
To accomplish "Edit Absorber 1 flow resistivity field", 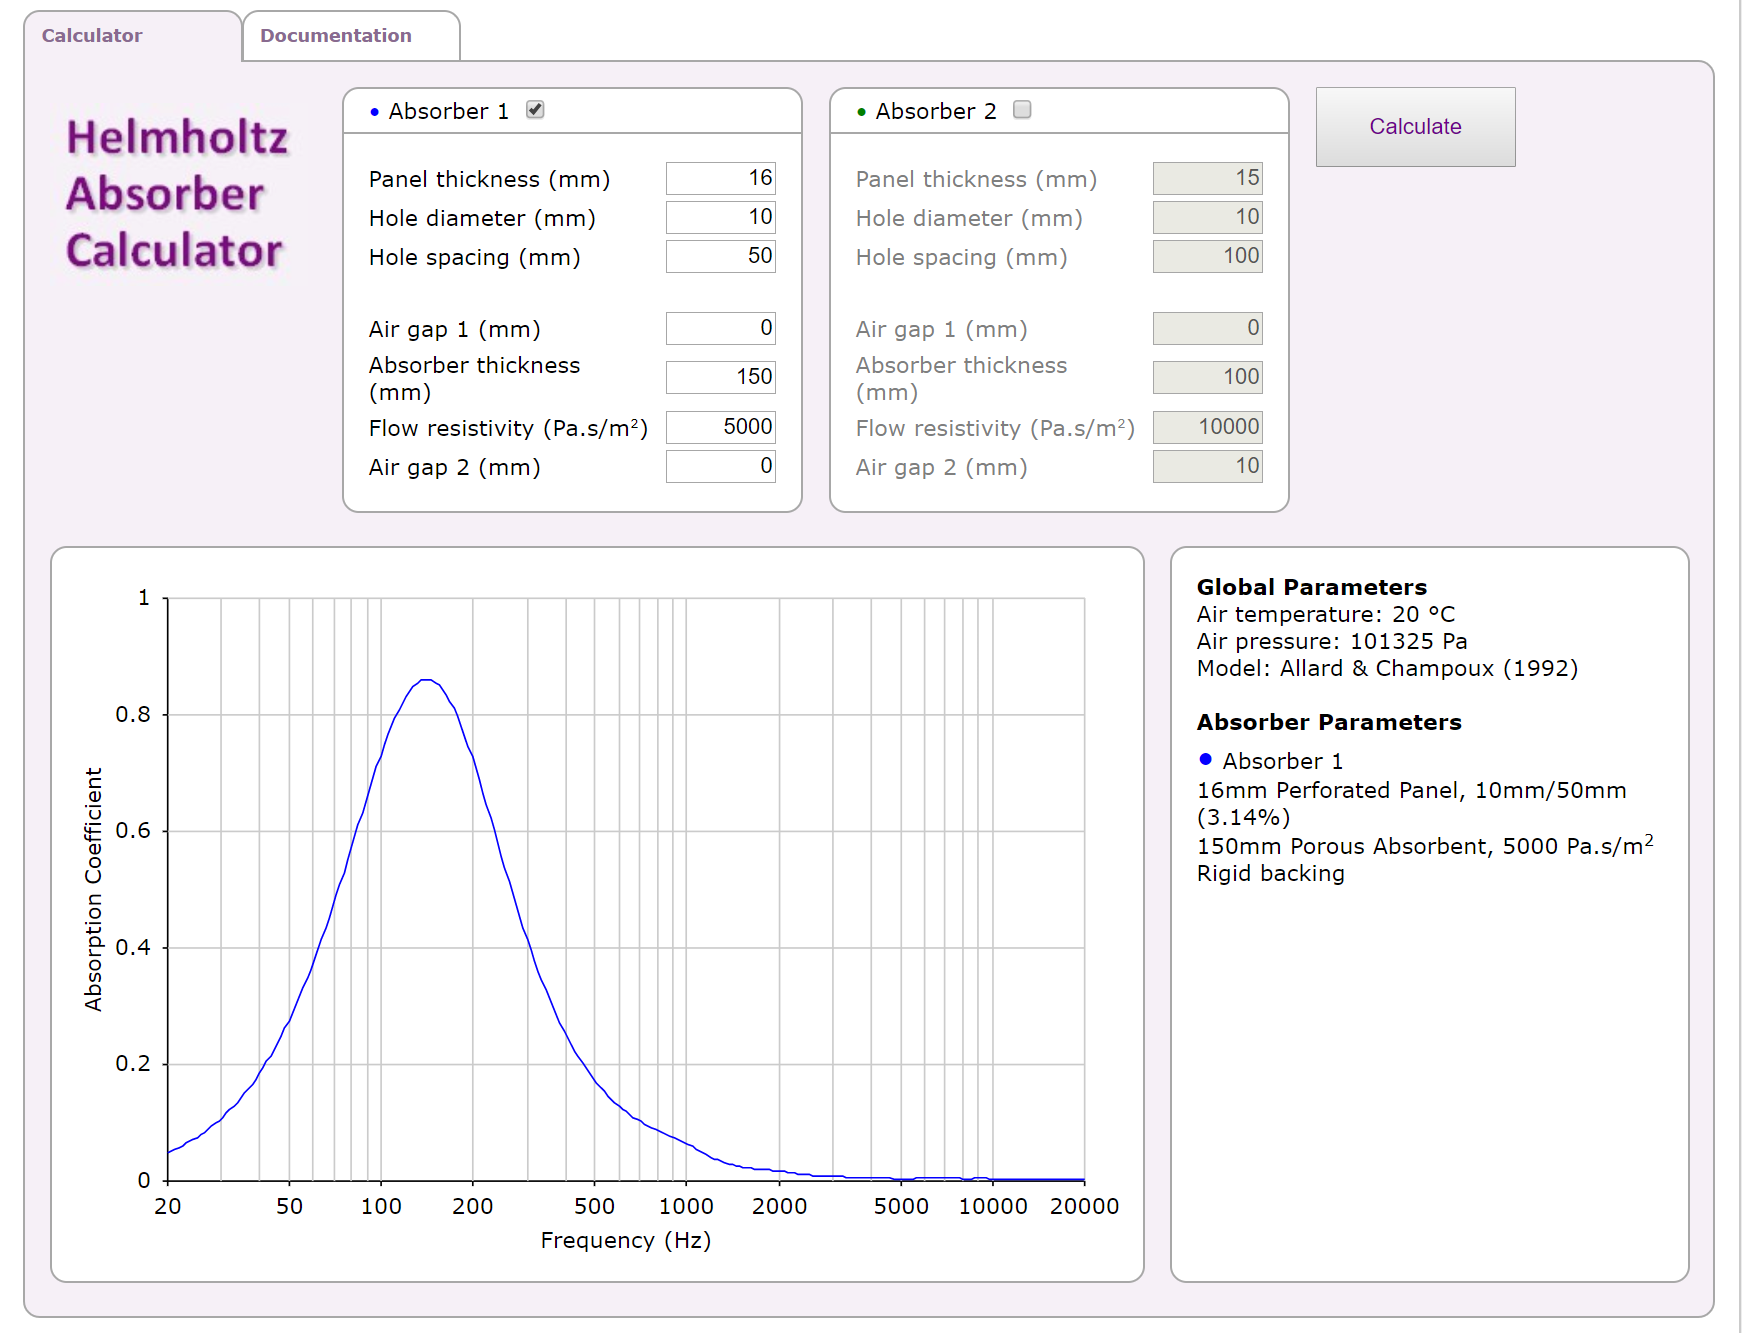I will coord(721,427).
